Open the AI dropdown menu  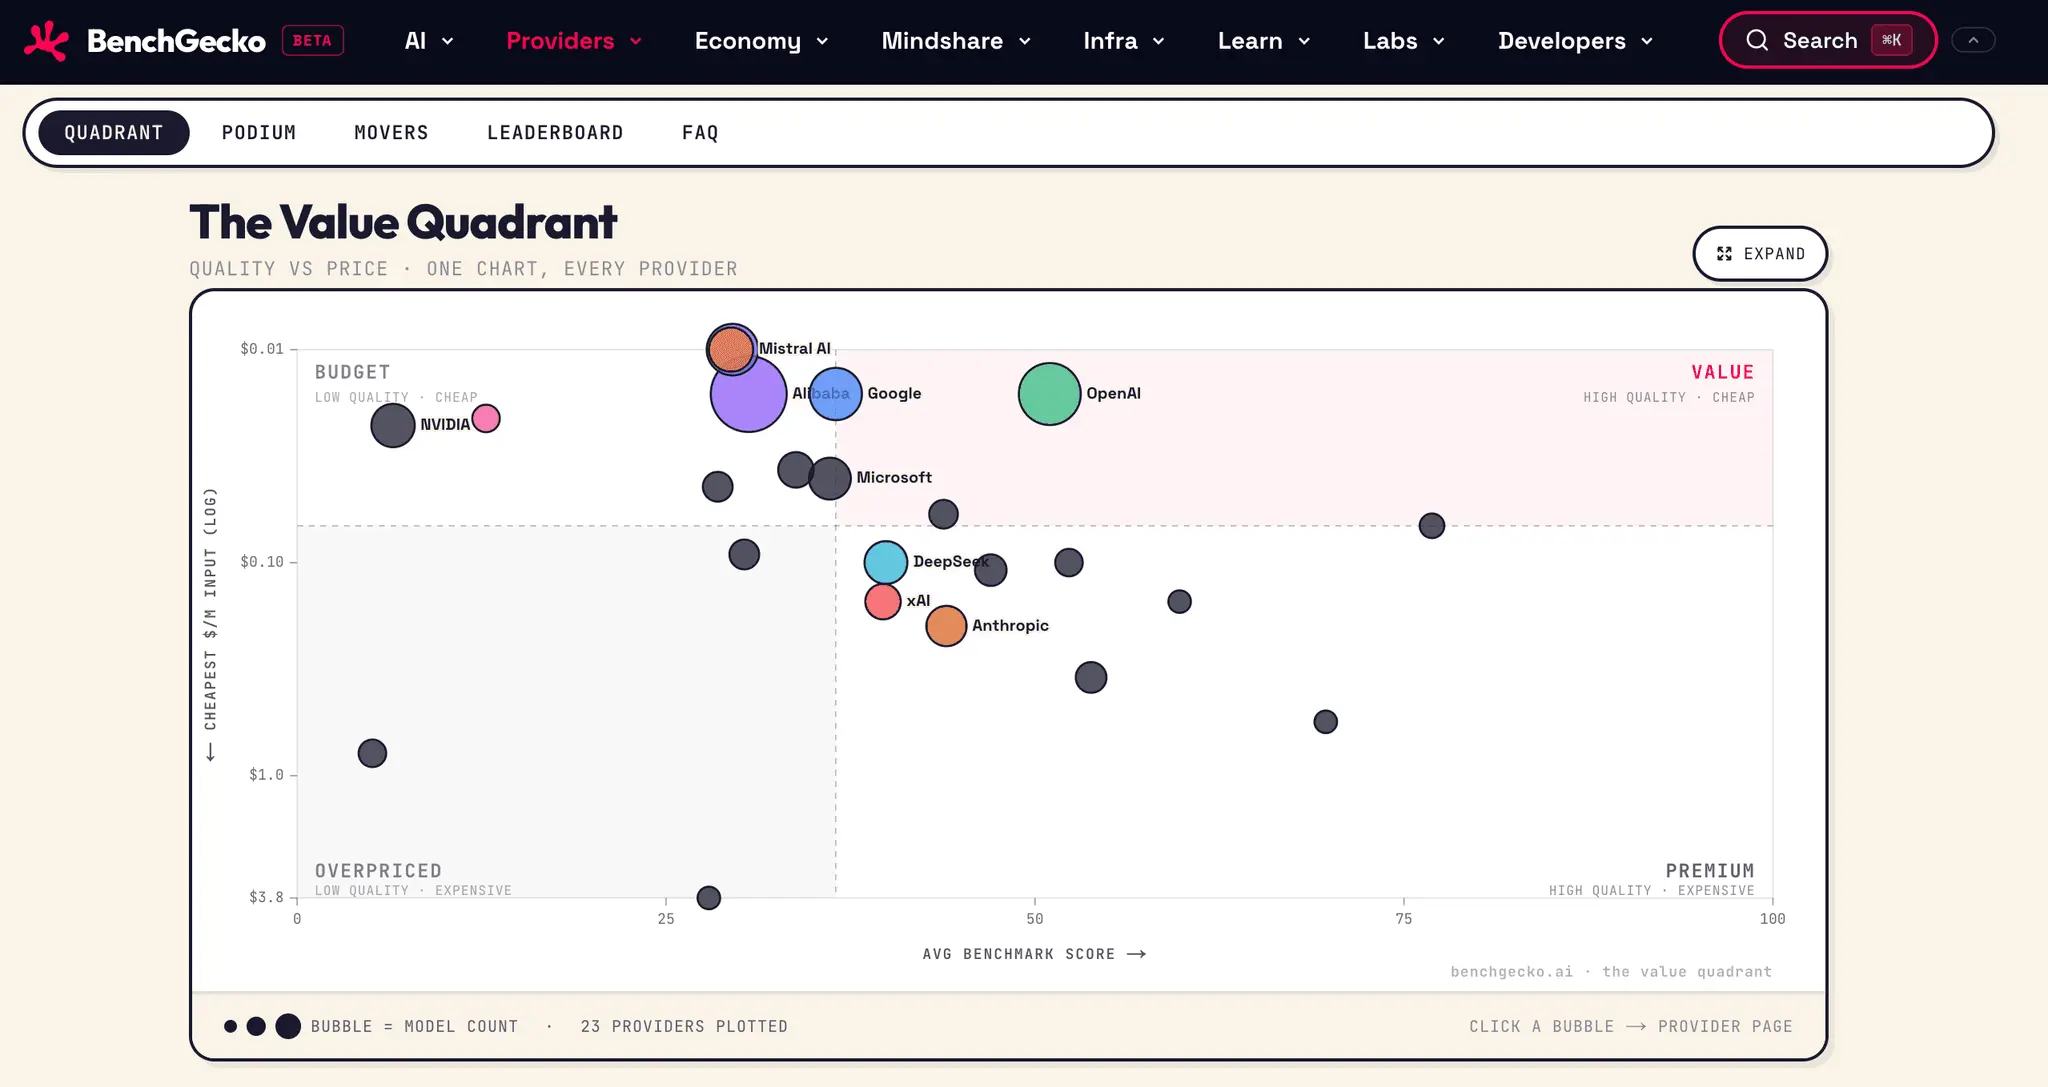coord(429,41)
